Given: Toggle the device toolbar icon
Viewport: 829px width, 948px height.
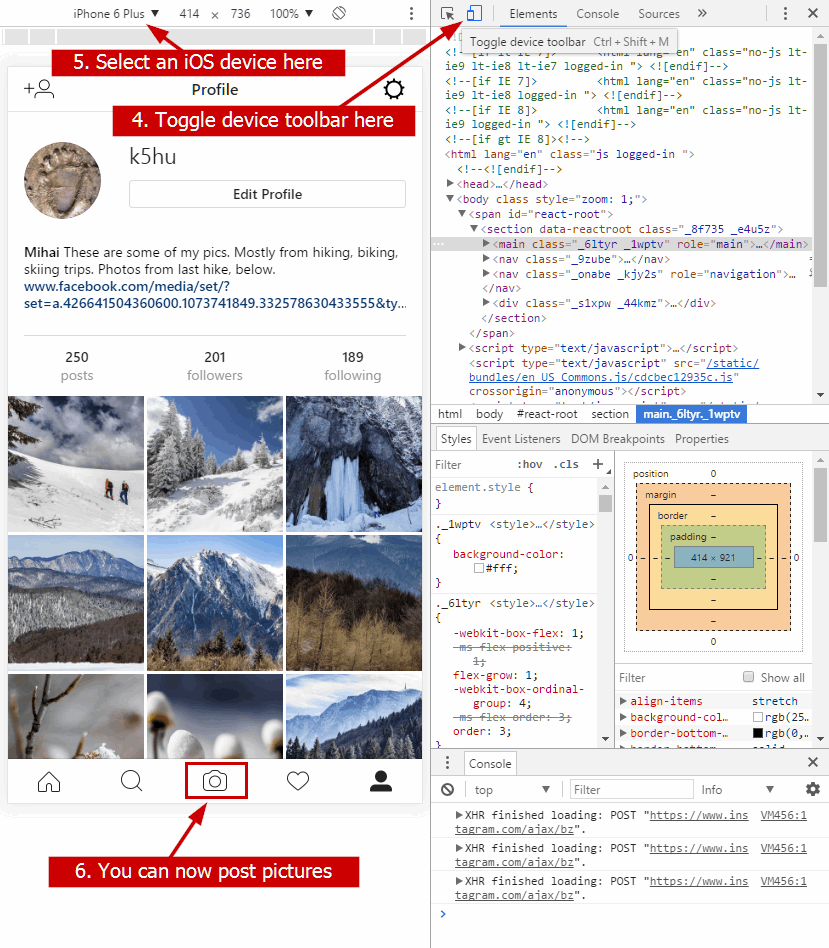Looking at the screenshot, I should coord(475,13).
